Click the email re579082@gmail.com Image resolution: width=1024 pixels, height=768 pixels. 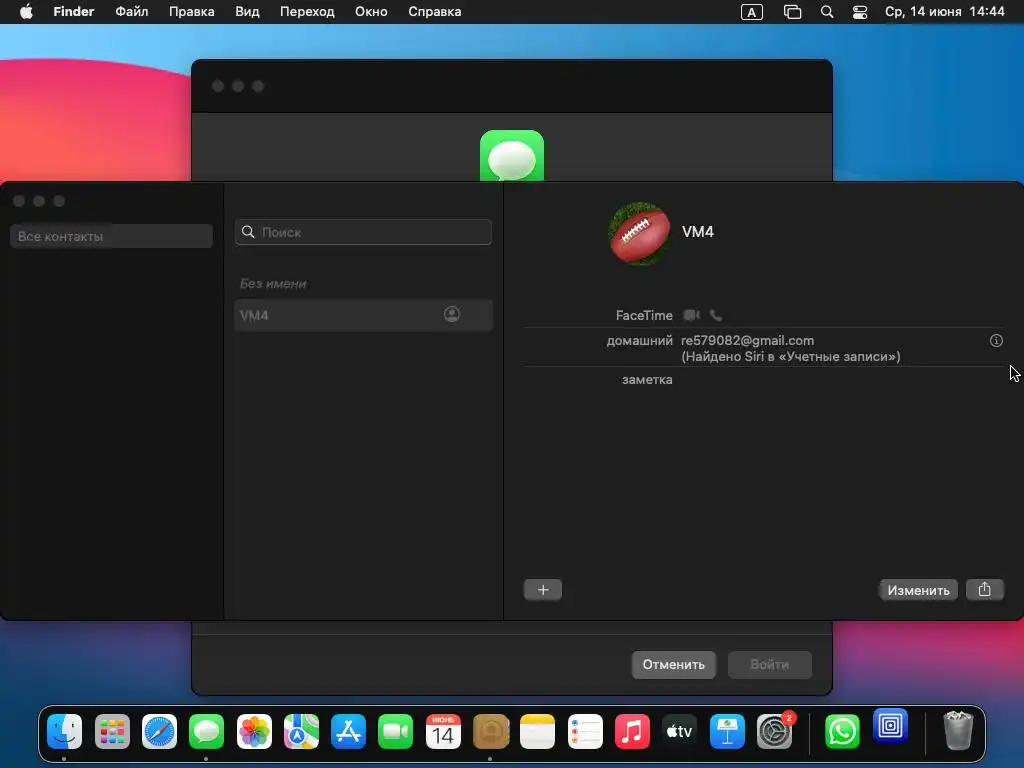coord(747,340)
